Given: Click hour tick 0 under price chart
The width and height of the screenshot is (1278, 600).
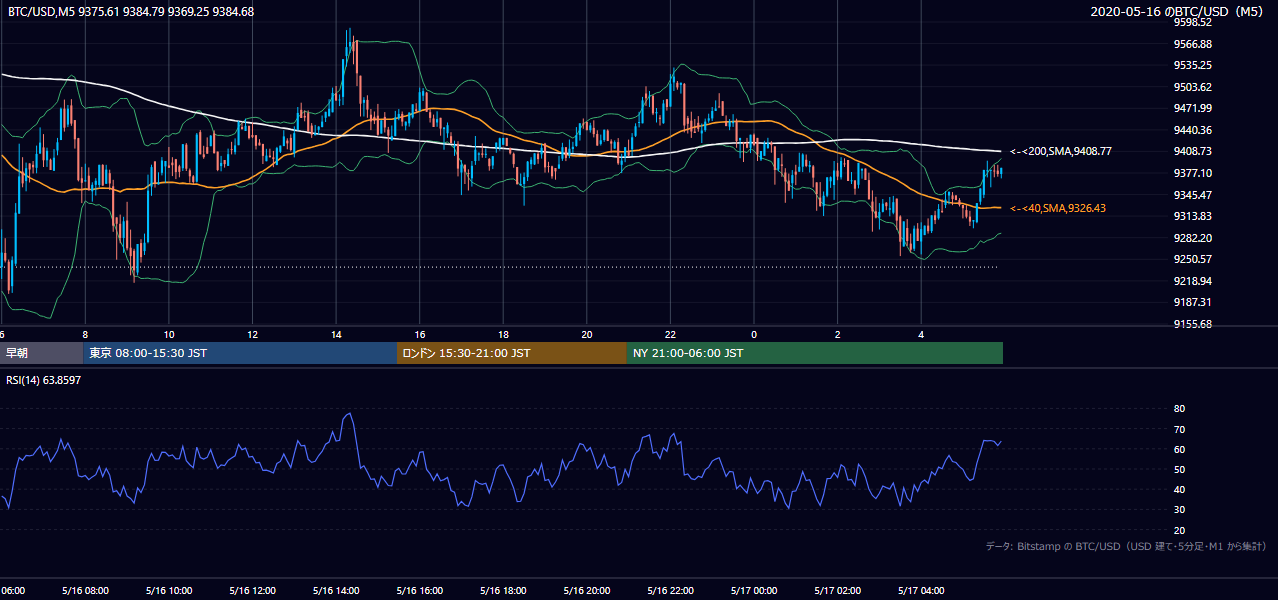Looking at the screenshot, I should tap(754, 334).
